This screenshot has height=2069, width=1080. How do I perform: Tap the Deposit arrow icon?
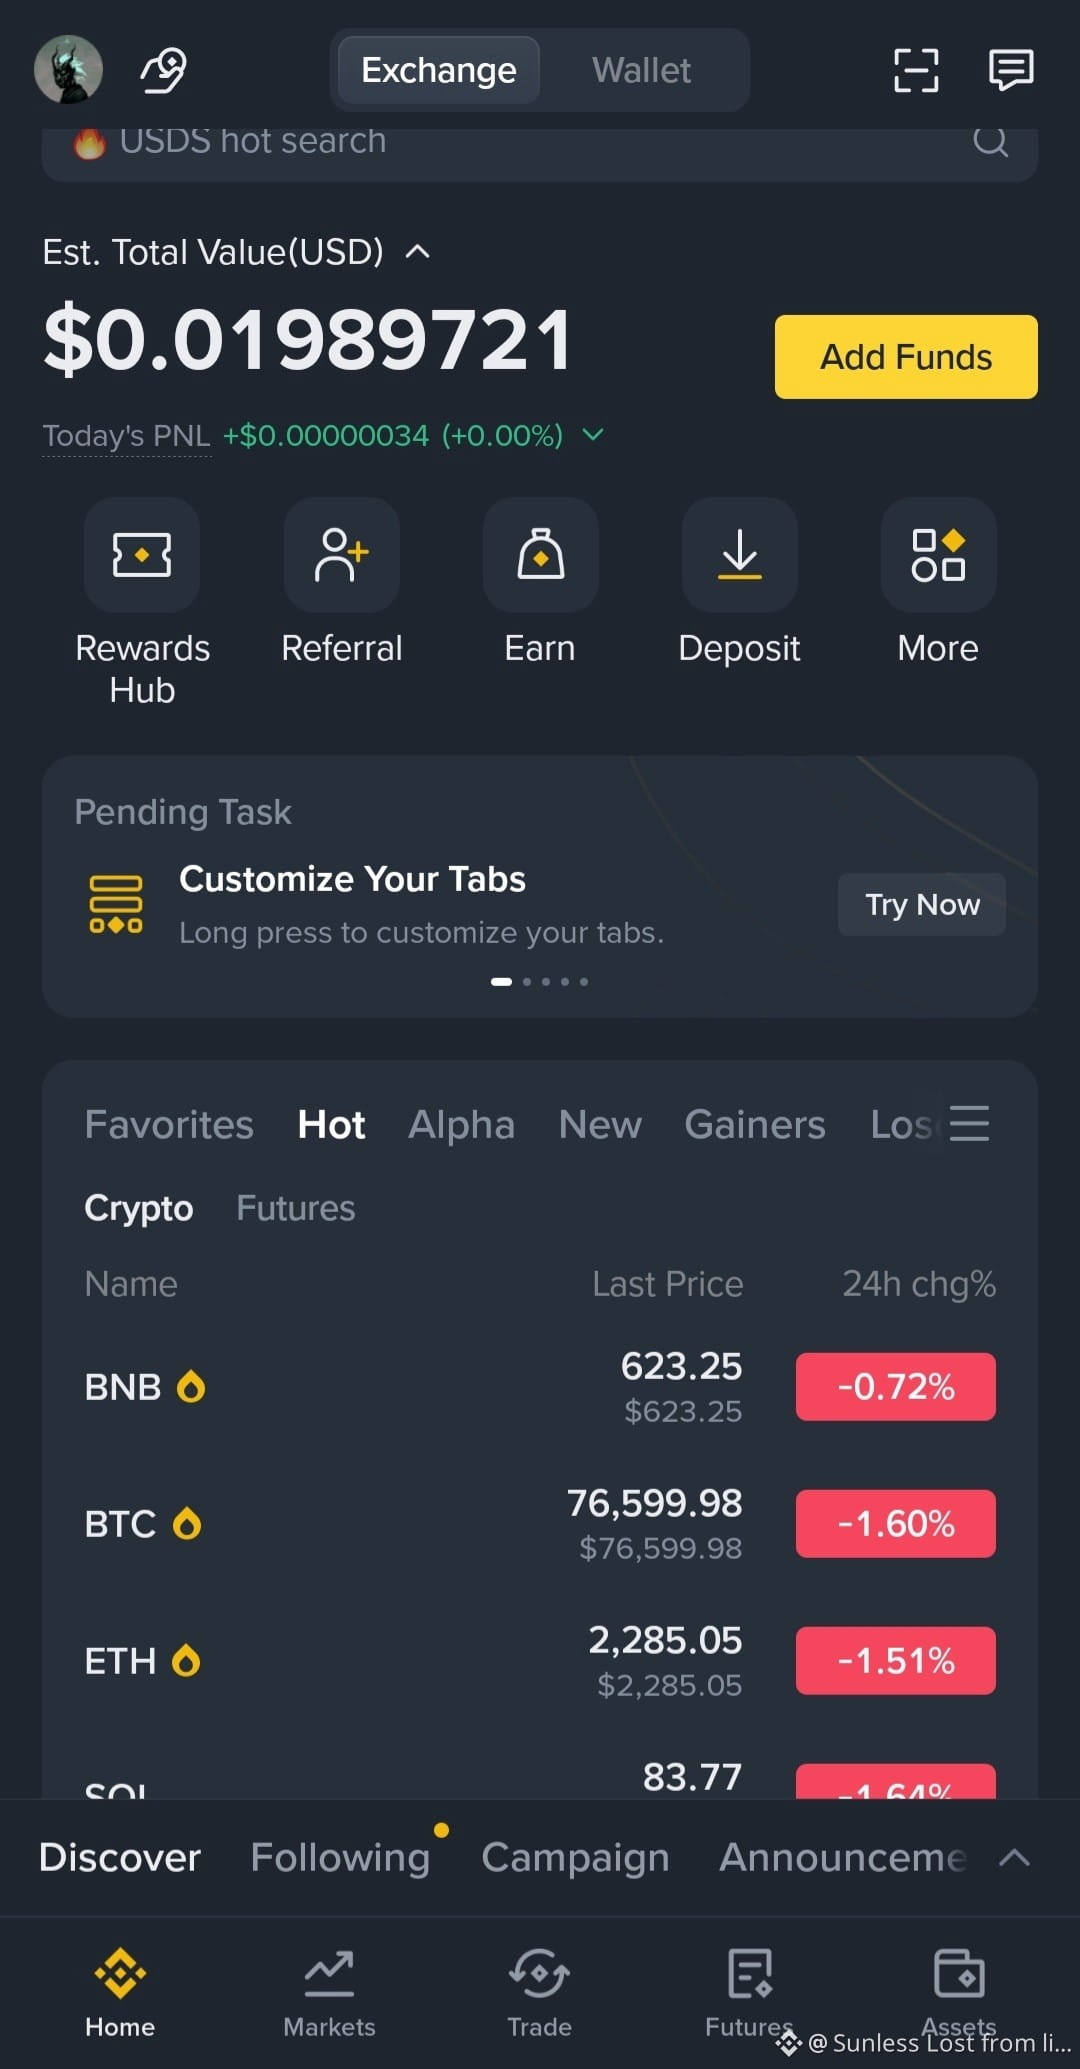point(740,555)
